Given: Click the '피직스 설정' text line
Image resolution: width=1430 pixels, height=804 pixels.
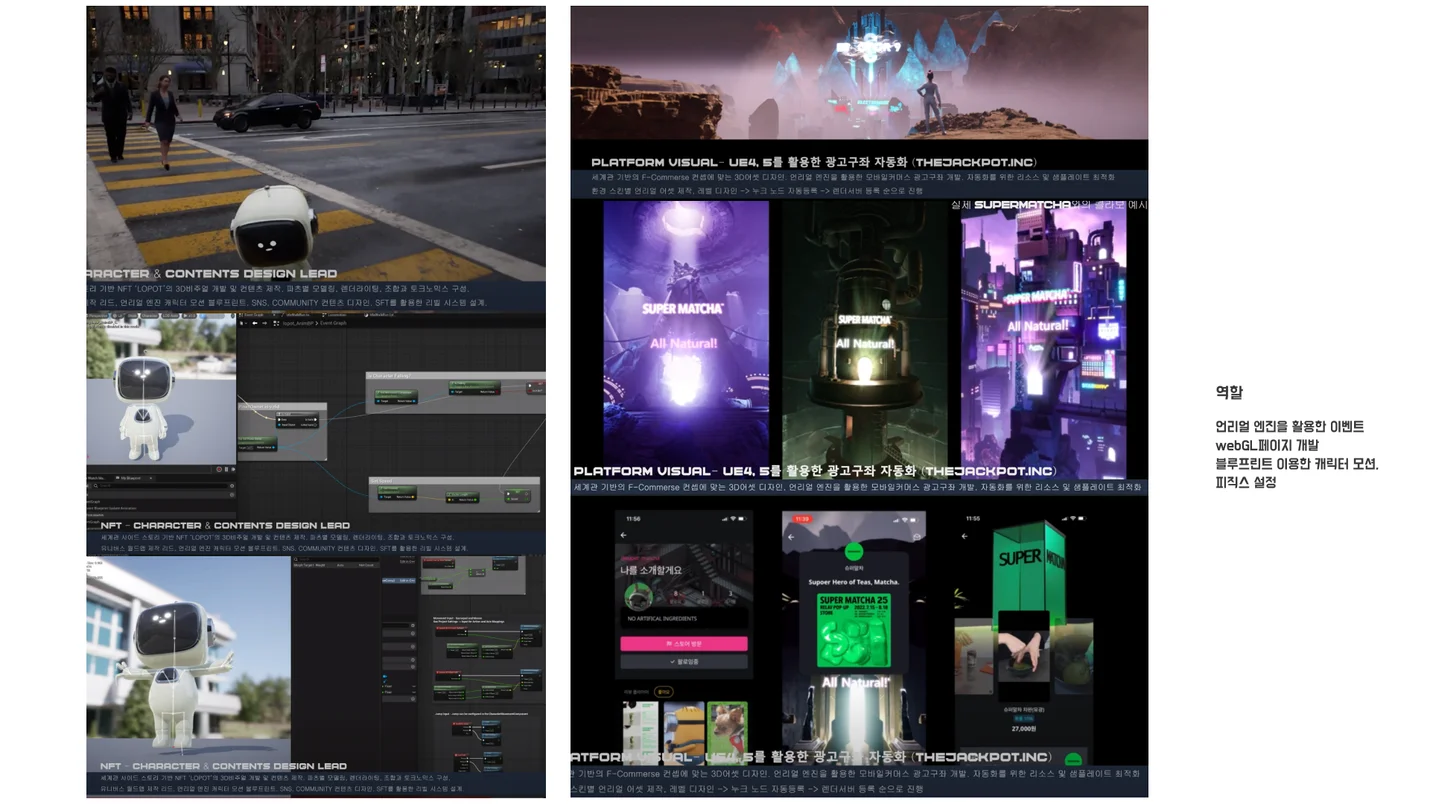Looking at the screenshot, I should (x=1246, y=482).
